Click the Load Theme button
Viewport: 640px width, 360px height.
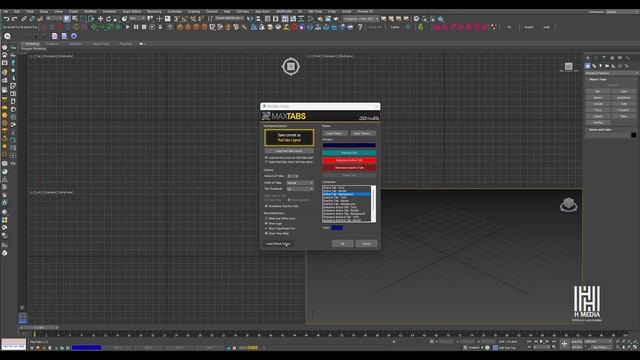click(x=335, y=133)
